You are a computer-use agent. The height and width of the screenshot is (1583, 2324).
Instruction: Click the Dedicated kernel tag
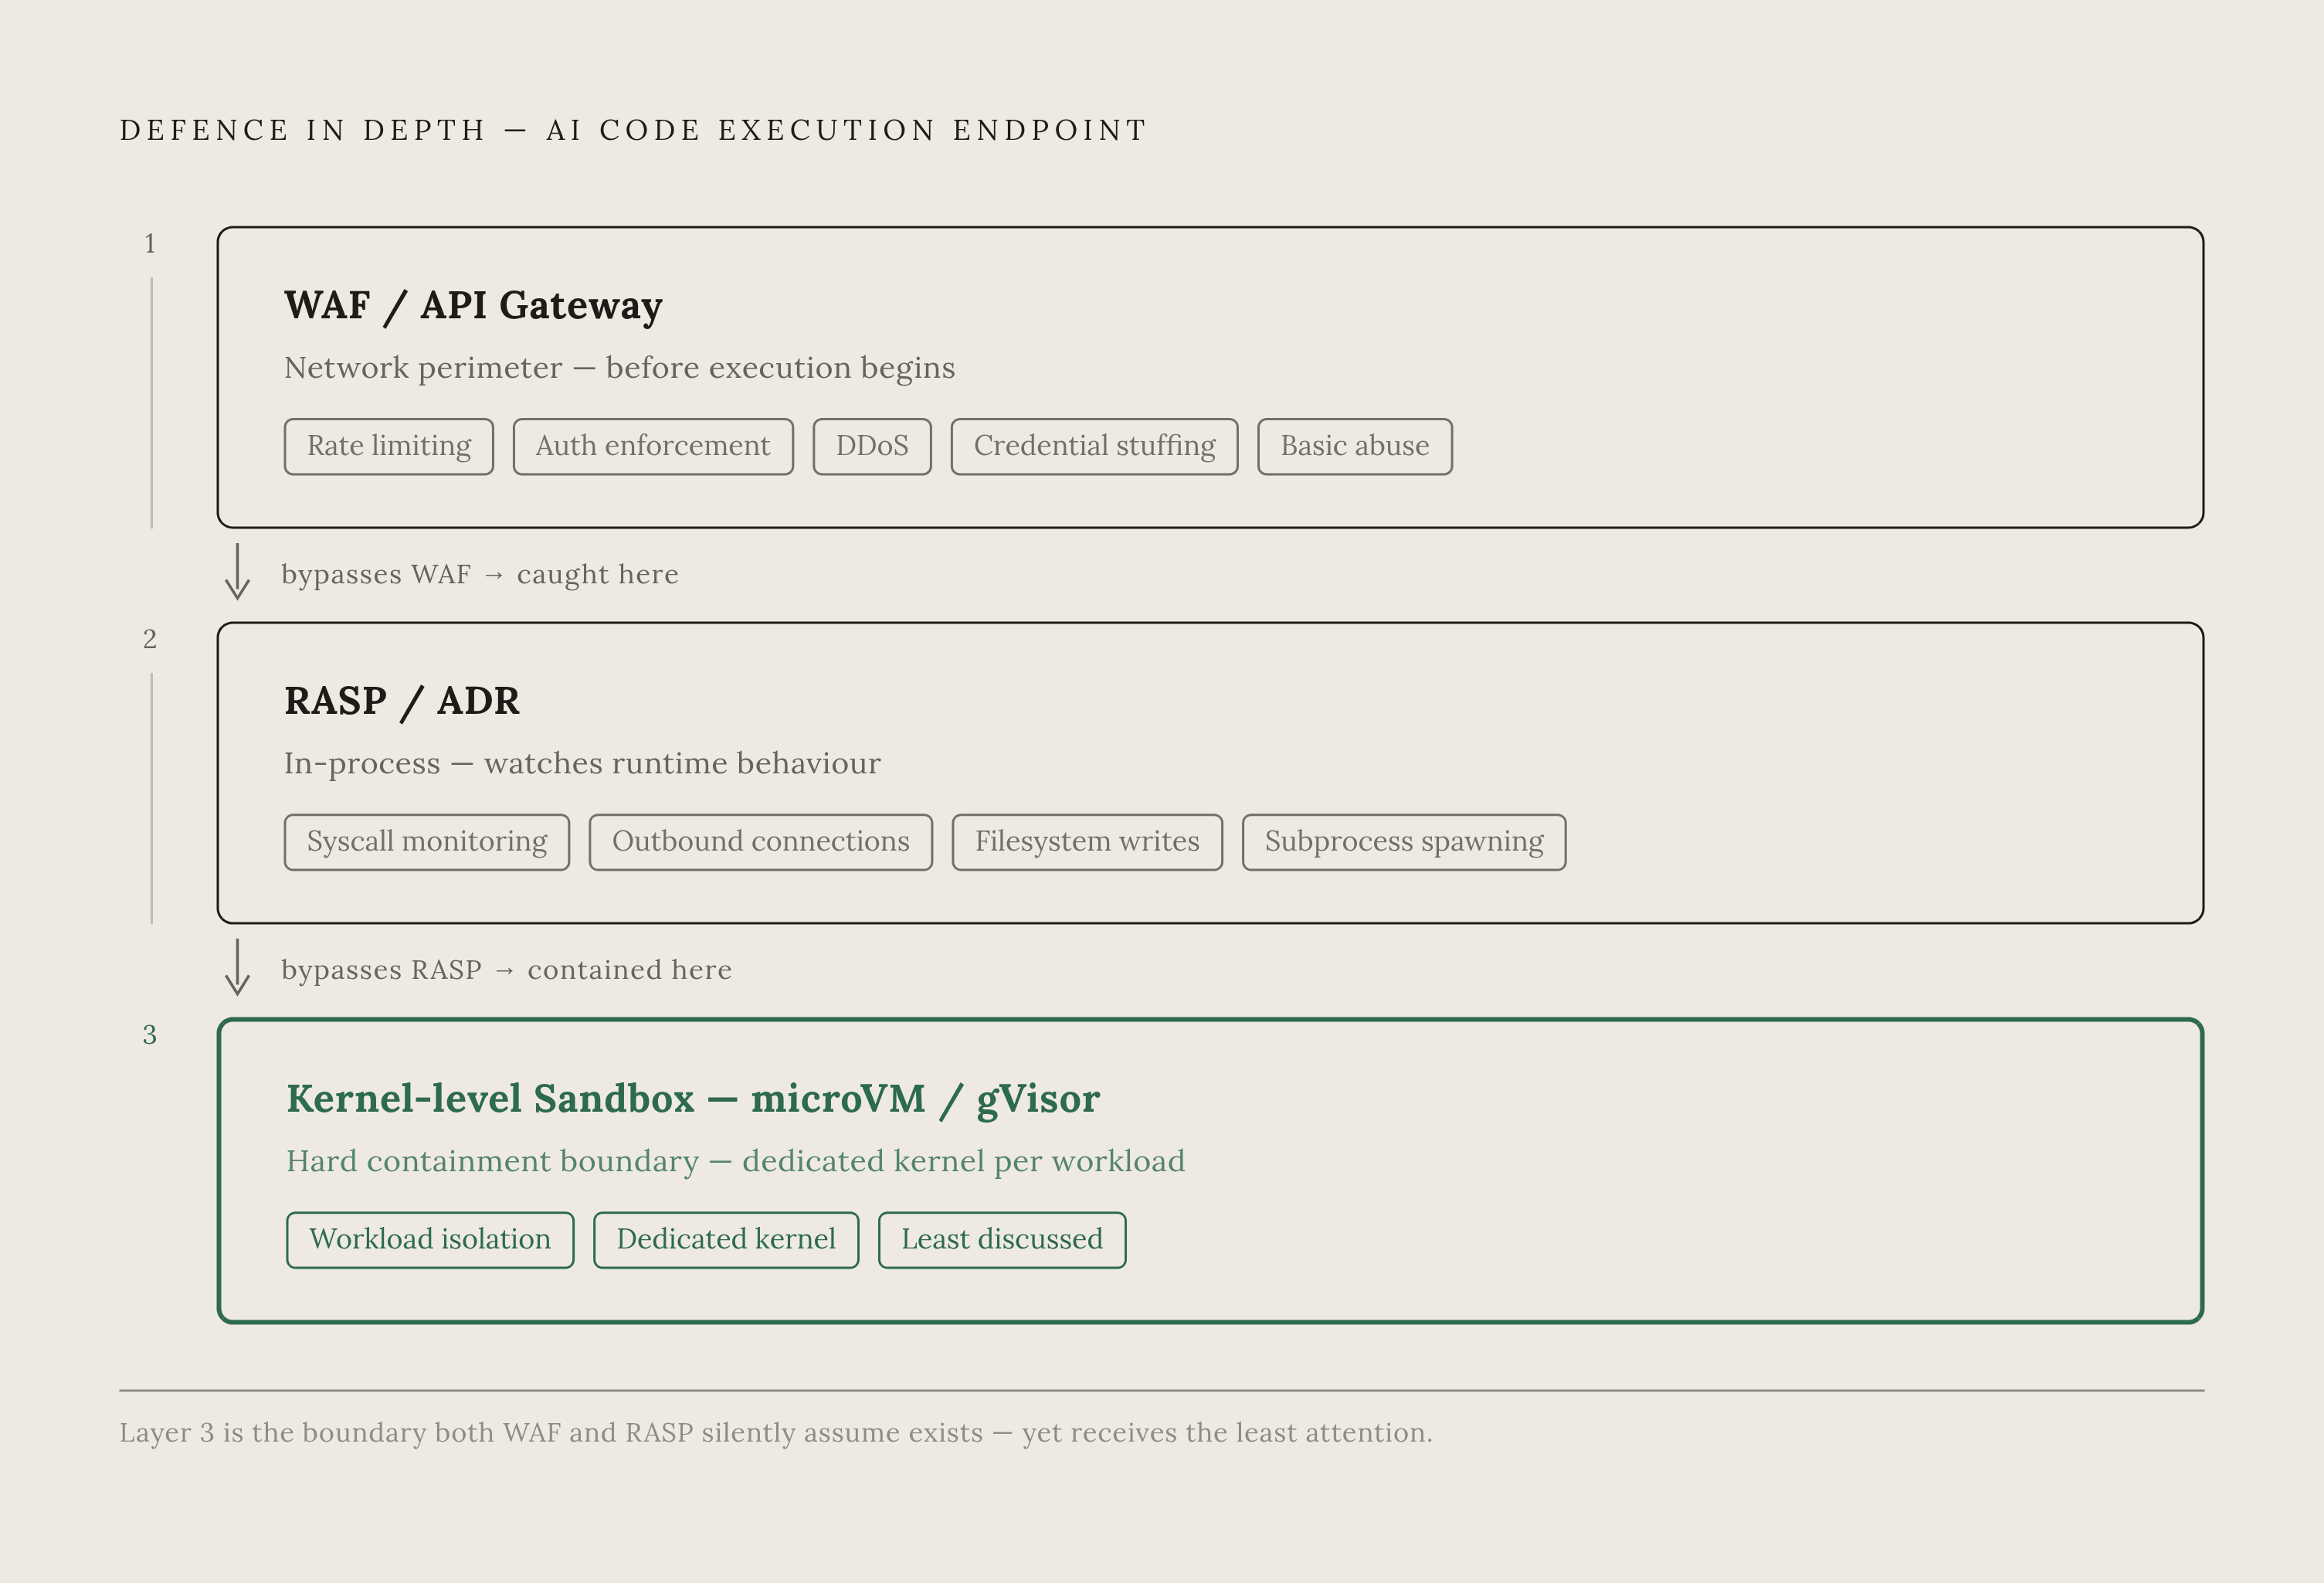tap(726, 1240)
